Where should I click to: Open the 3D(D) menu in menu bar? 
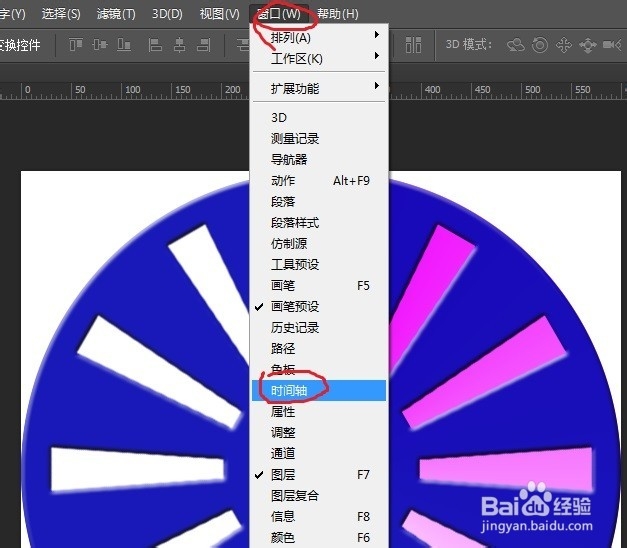click(167, 14)
